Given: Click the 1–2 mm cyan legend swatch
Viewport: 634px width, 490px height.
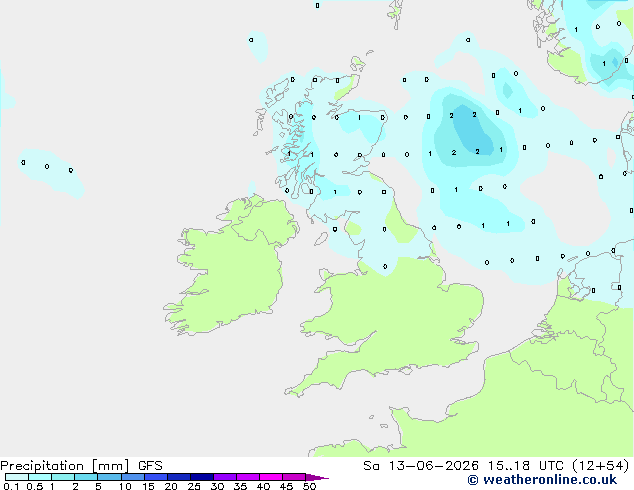Looking at the screenshot, I should [63, 477].
